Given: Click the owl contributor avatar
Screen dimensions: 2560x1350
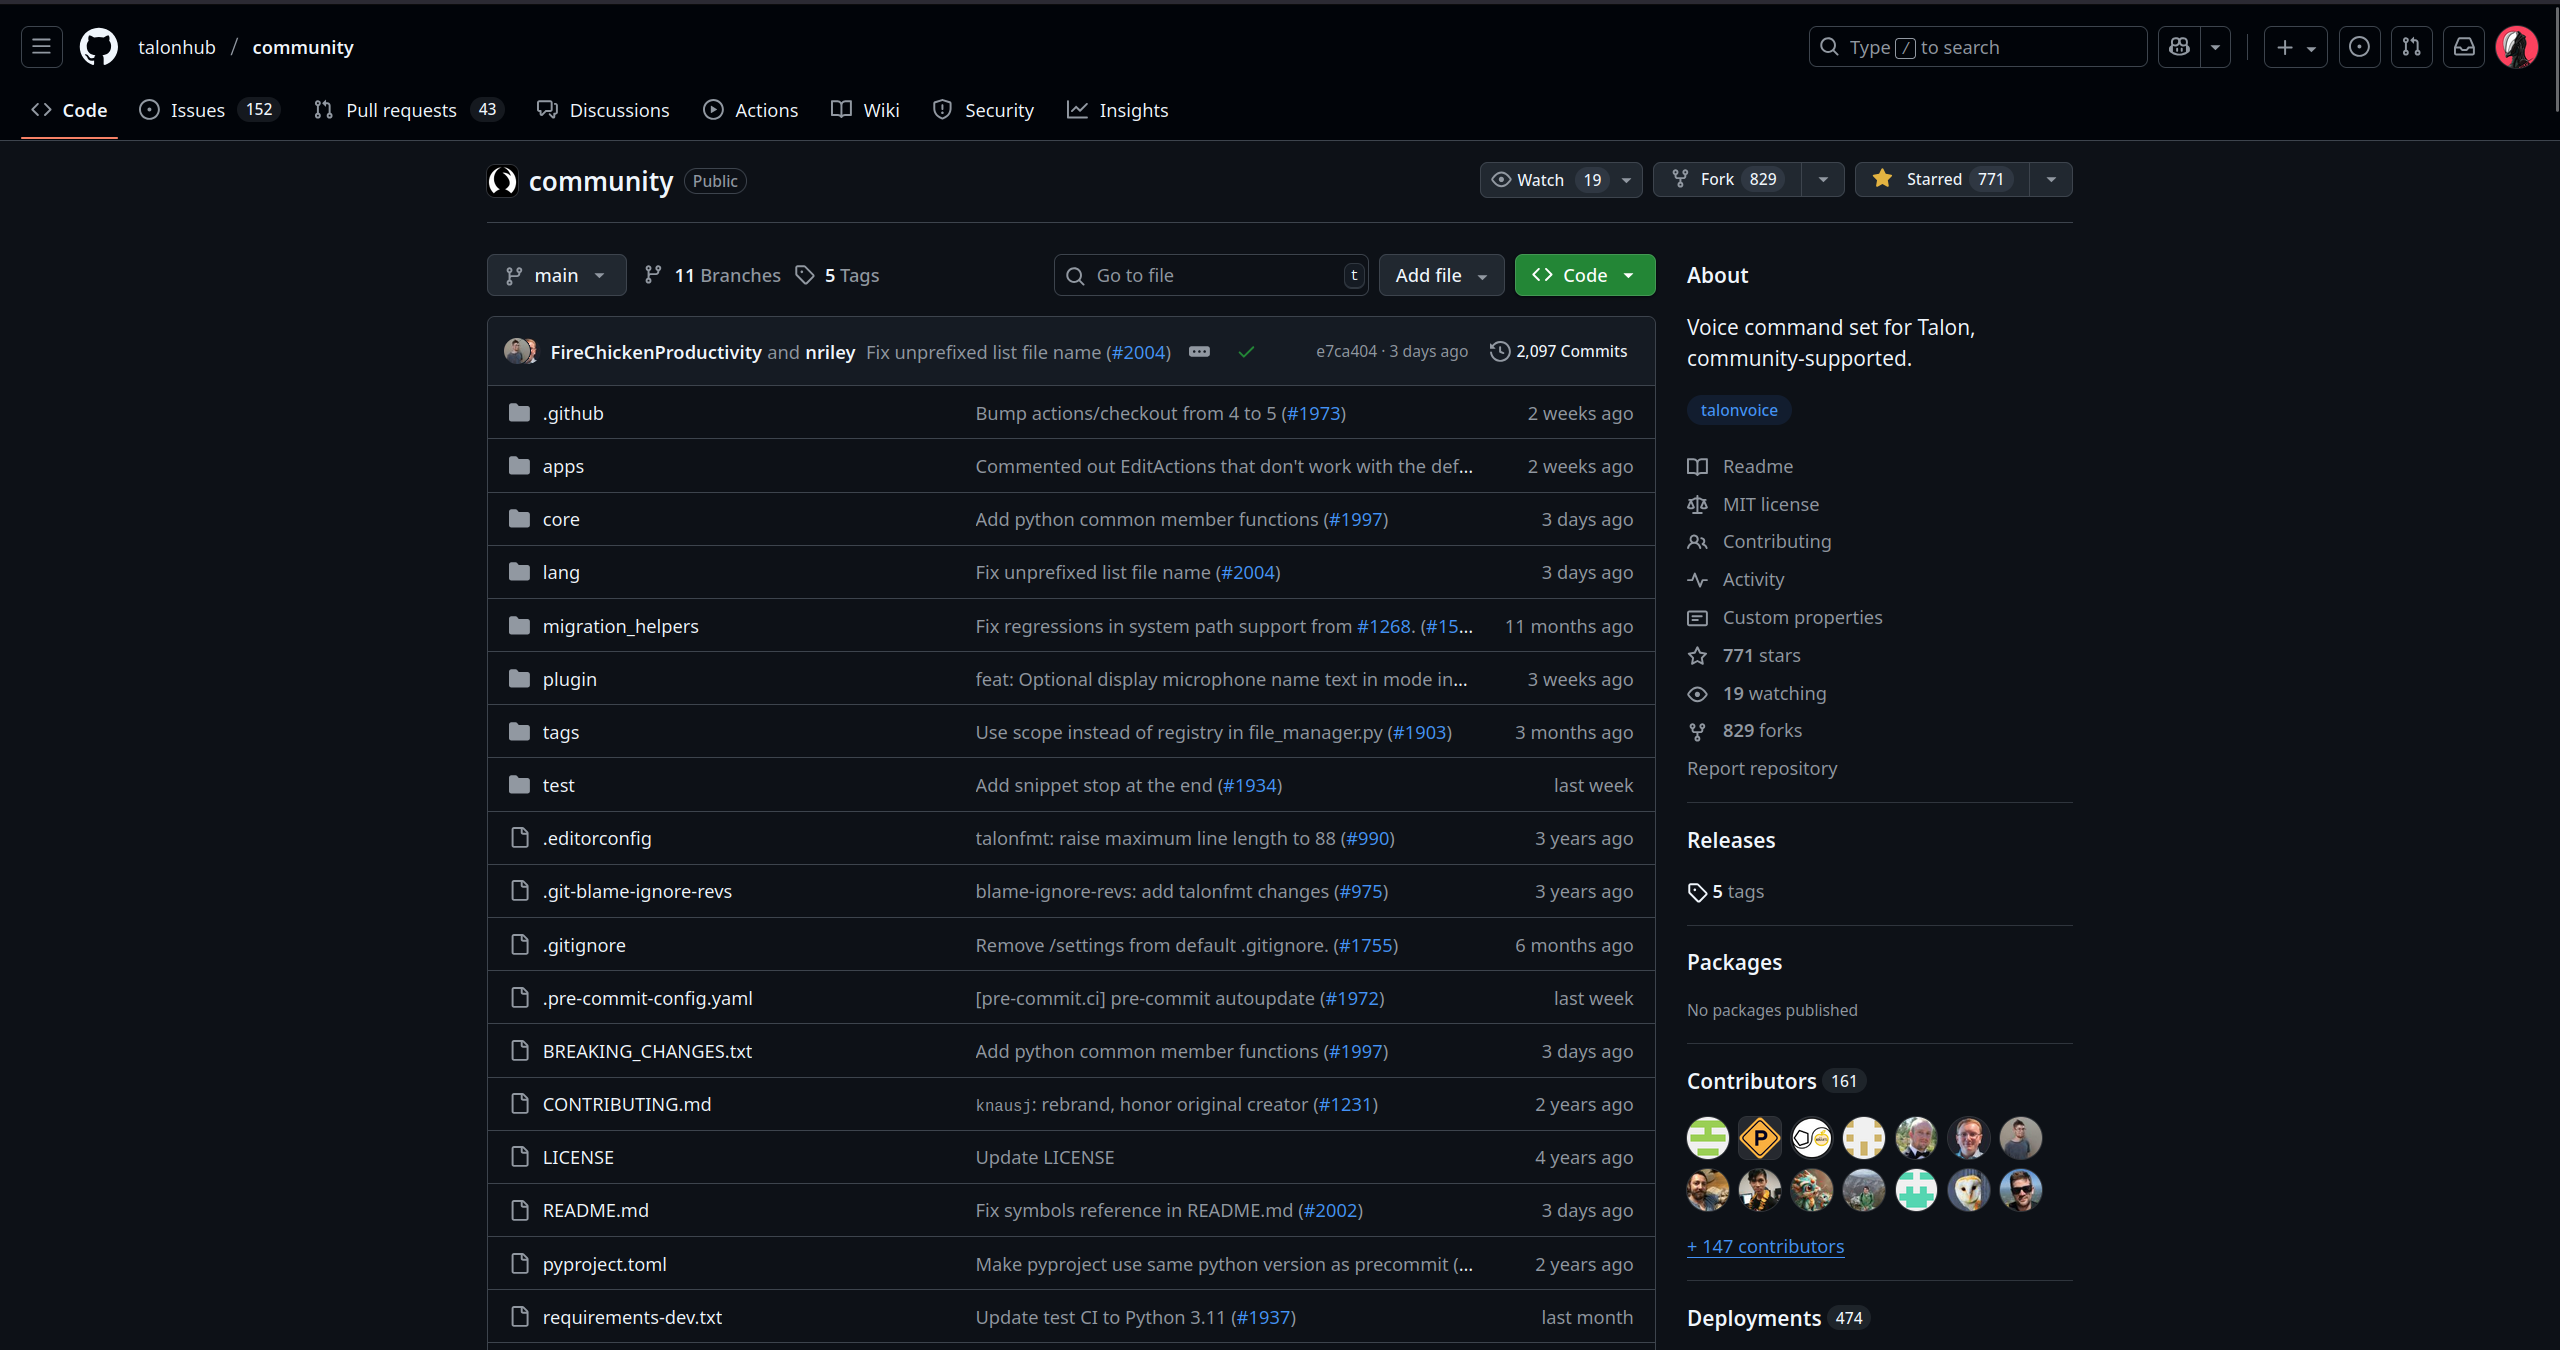Looking at the screenshot, I should tap(1968, 1190).
